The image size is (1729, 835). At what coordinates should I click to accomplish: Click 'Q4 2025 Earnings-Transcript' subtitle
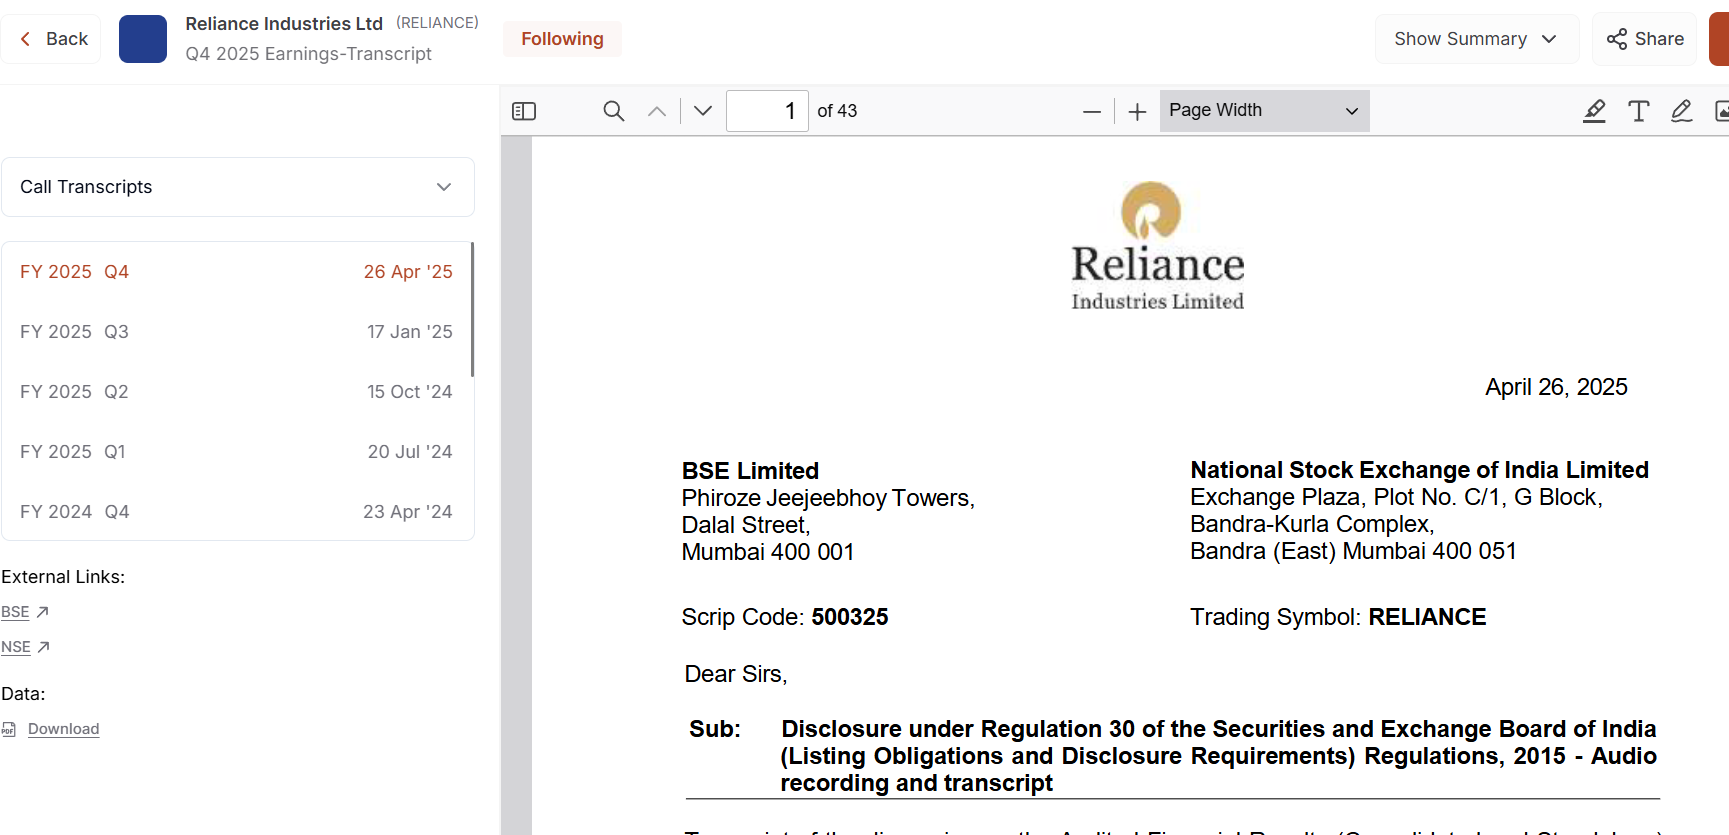[x=308, y=54]
